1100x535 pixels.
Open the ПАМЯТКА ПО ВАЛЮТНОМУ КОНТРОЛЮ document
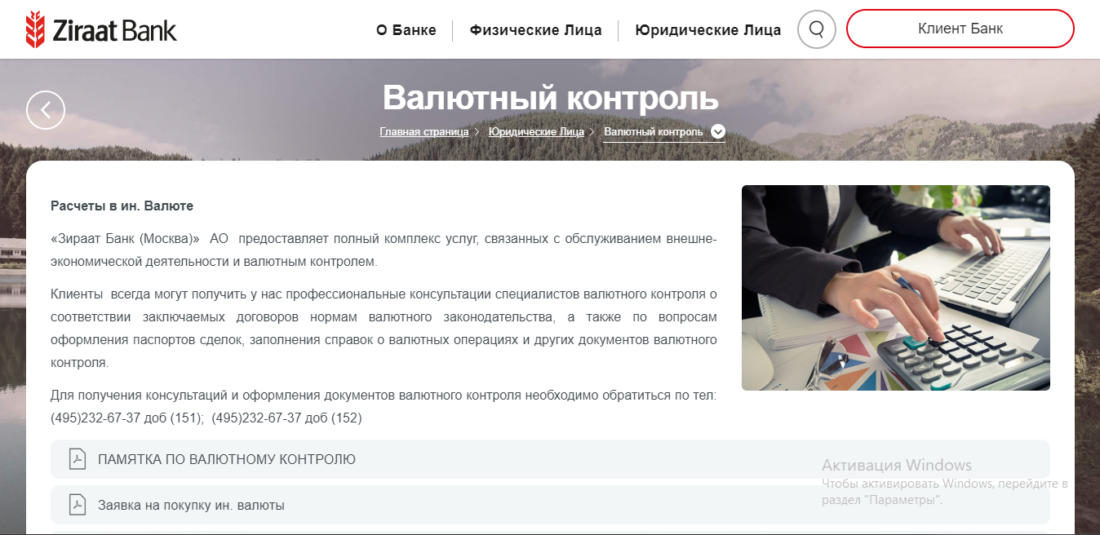pyautogui.click(x=226, y=459)
